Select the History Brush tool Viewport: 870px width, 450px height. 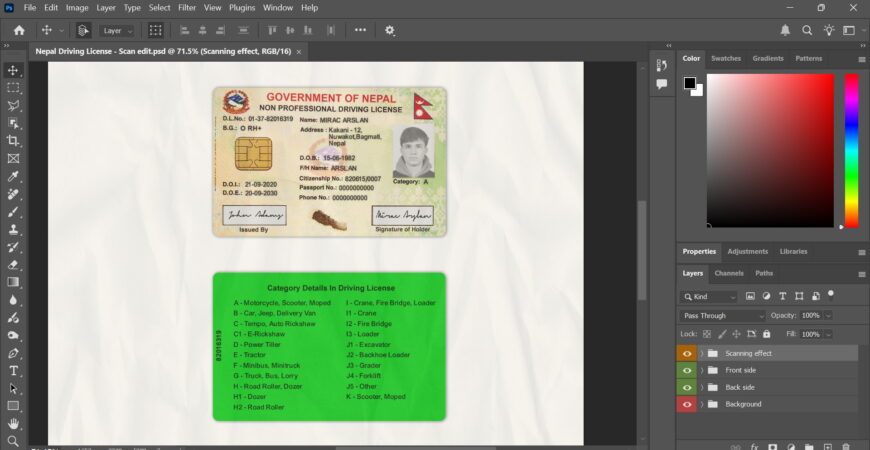coord(13,247)
